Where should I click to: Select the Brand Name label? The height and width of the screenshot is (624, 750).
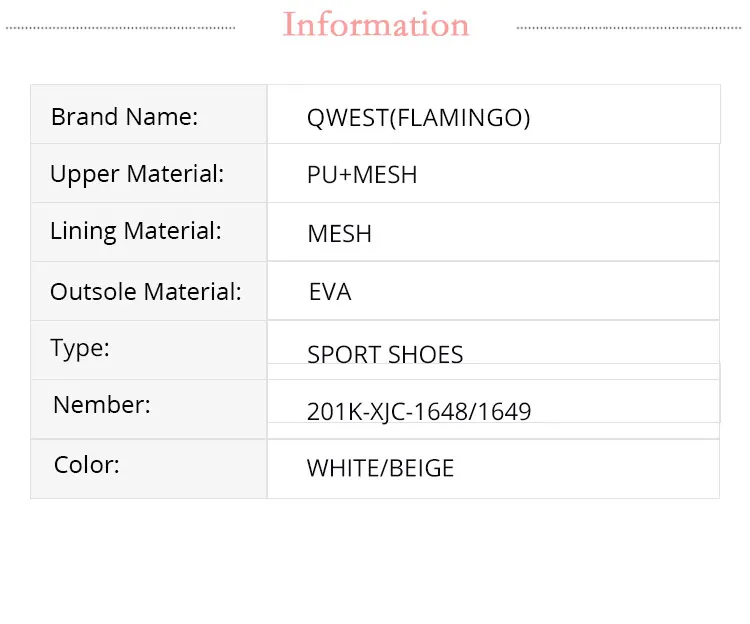point(125,117)
